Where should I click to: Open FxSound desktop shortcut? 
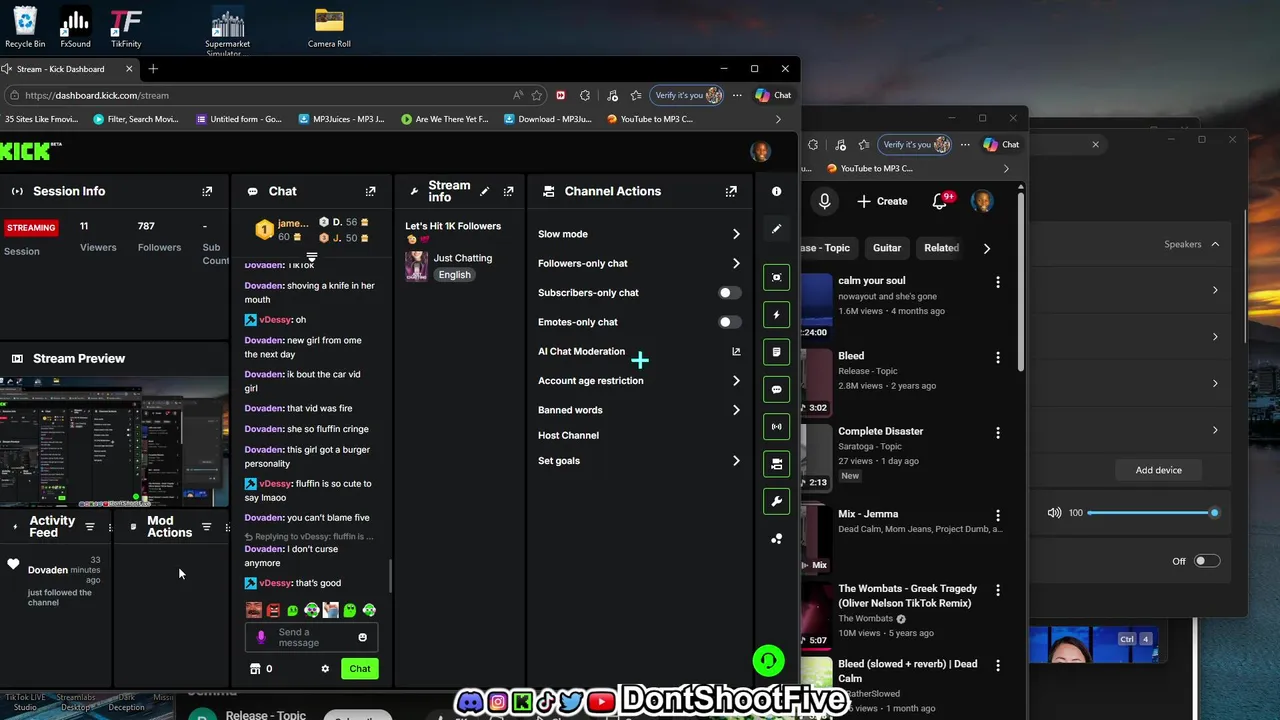tap(75, 27)
